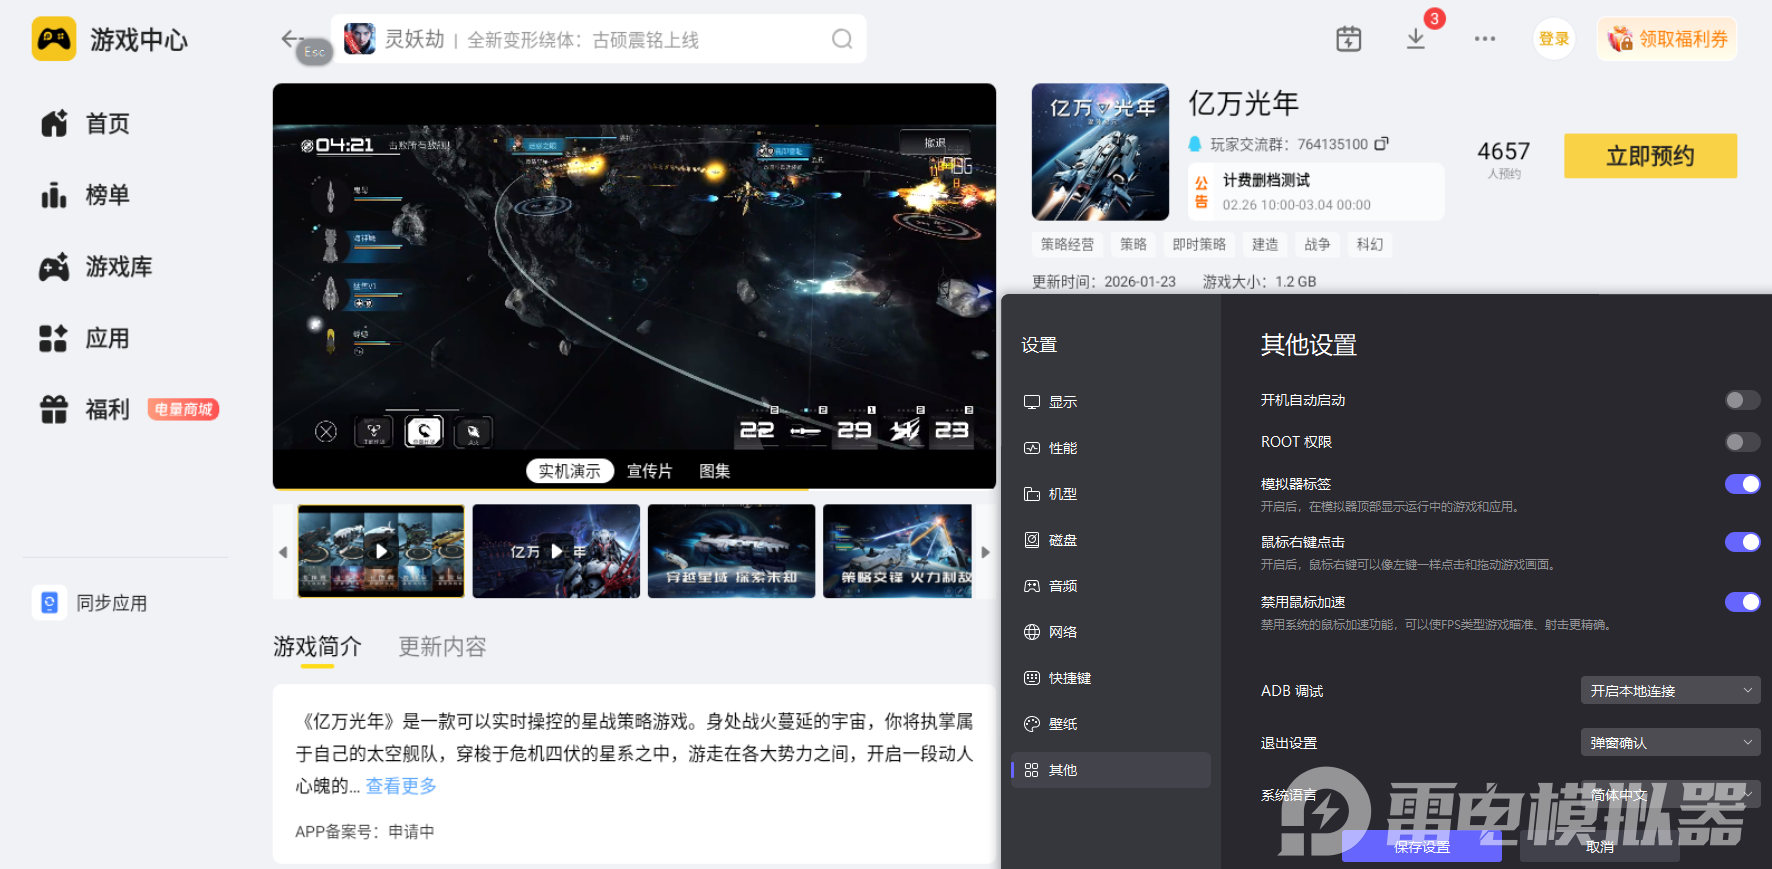Click the 查看更多 link

click(401, 786)
